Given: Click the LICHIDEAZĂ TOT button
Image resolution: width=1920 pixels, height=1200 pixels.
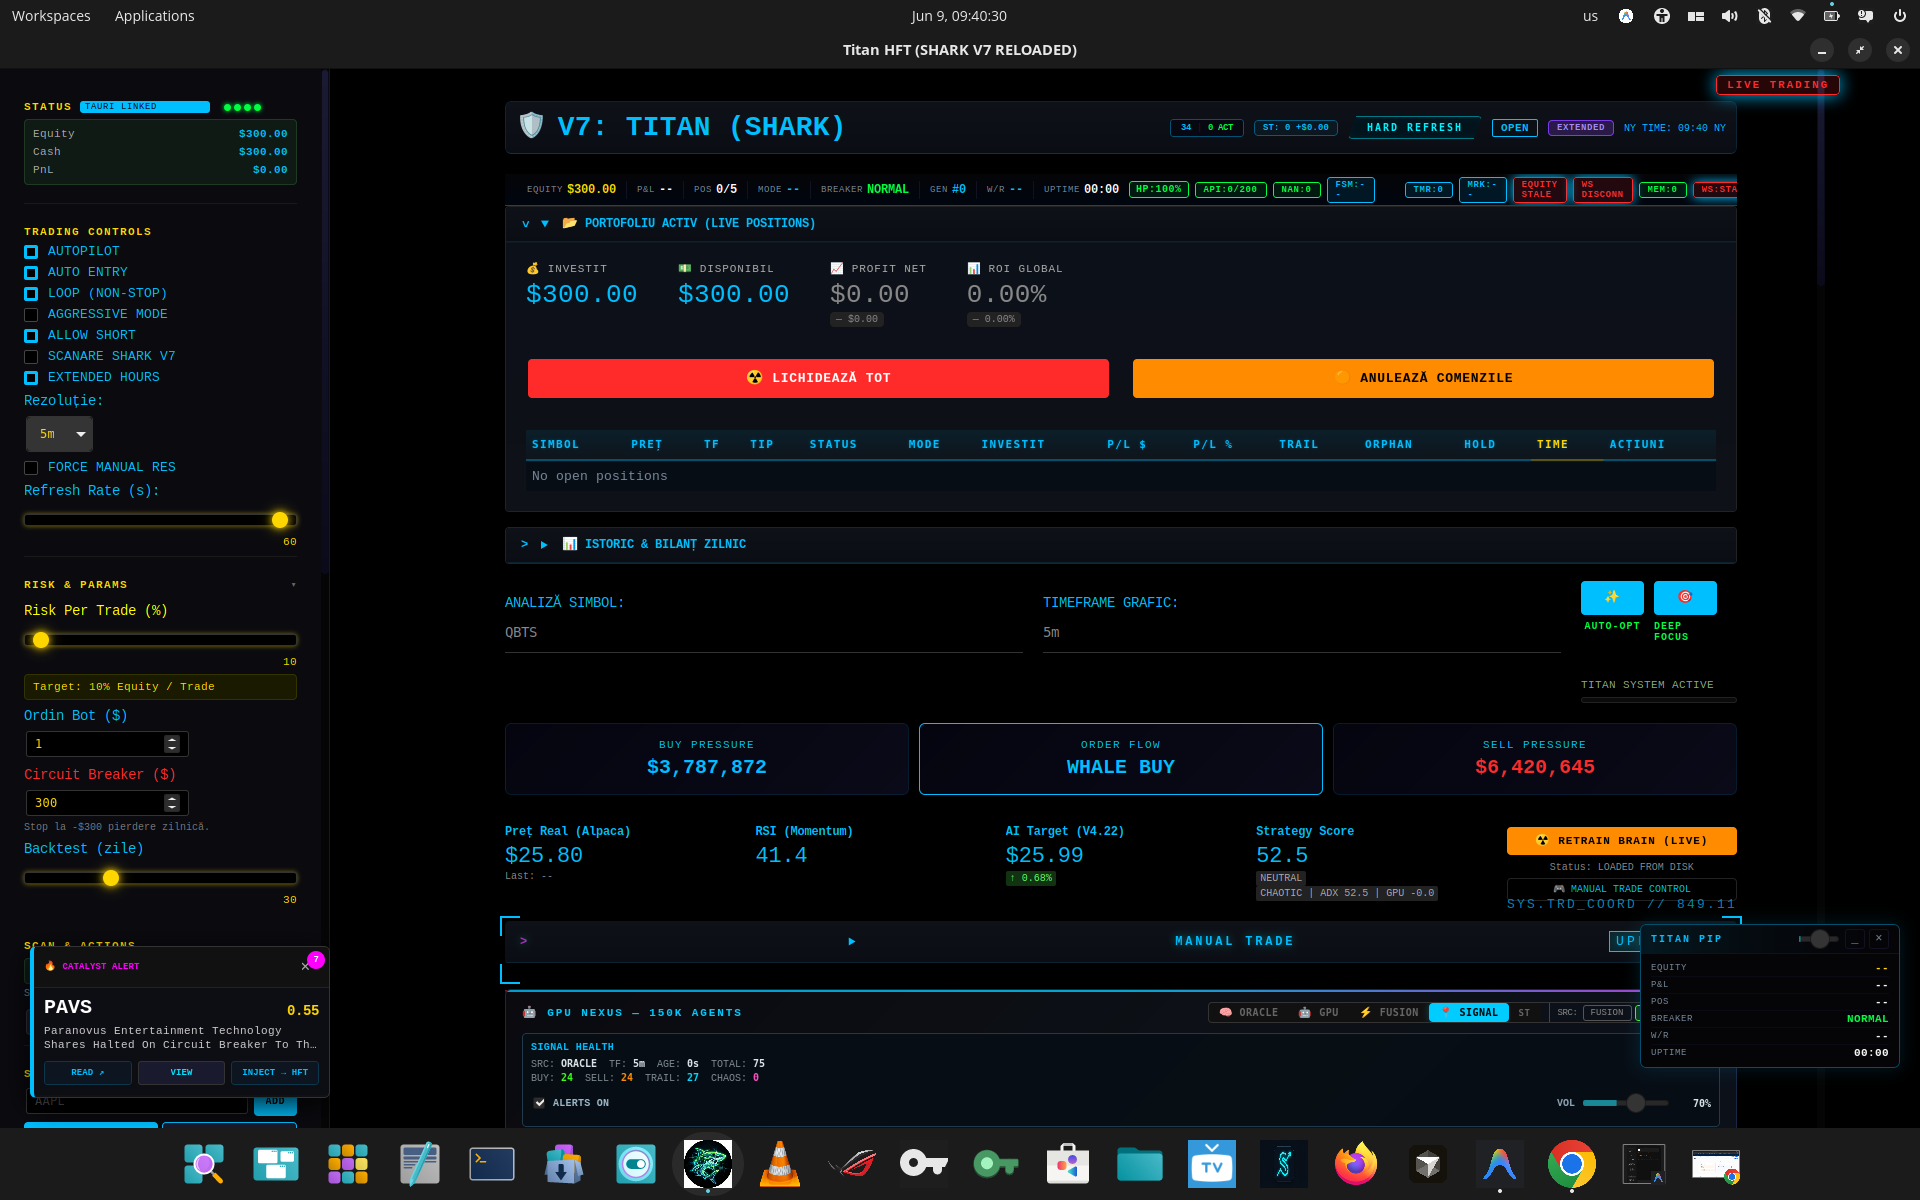Looking at the screenshot, I should [818, 378].
